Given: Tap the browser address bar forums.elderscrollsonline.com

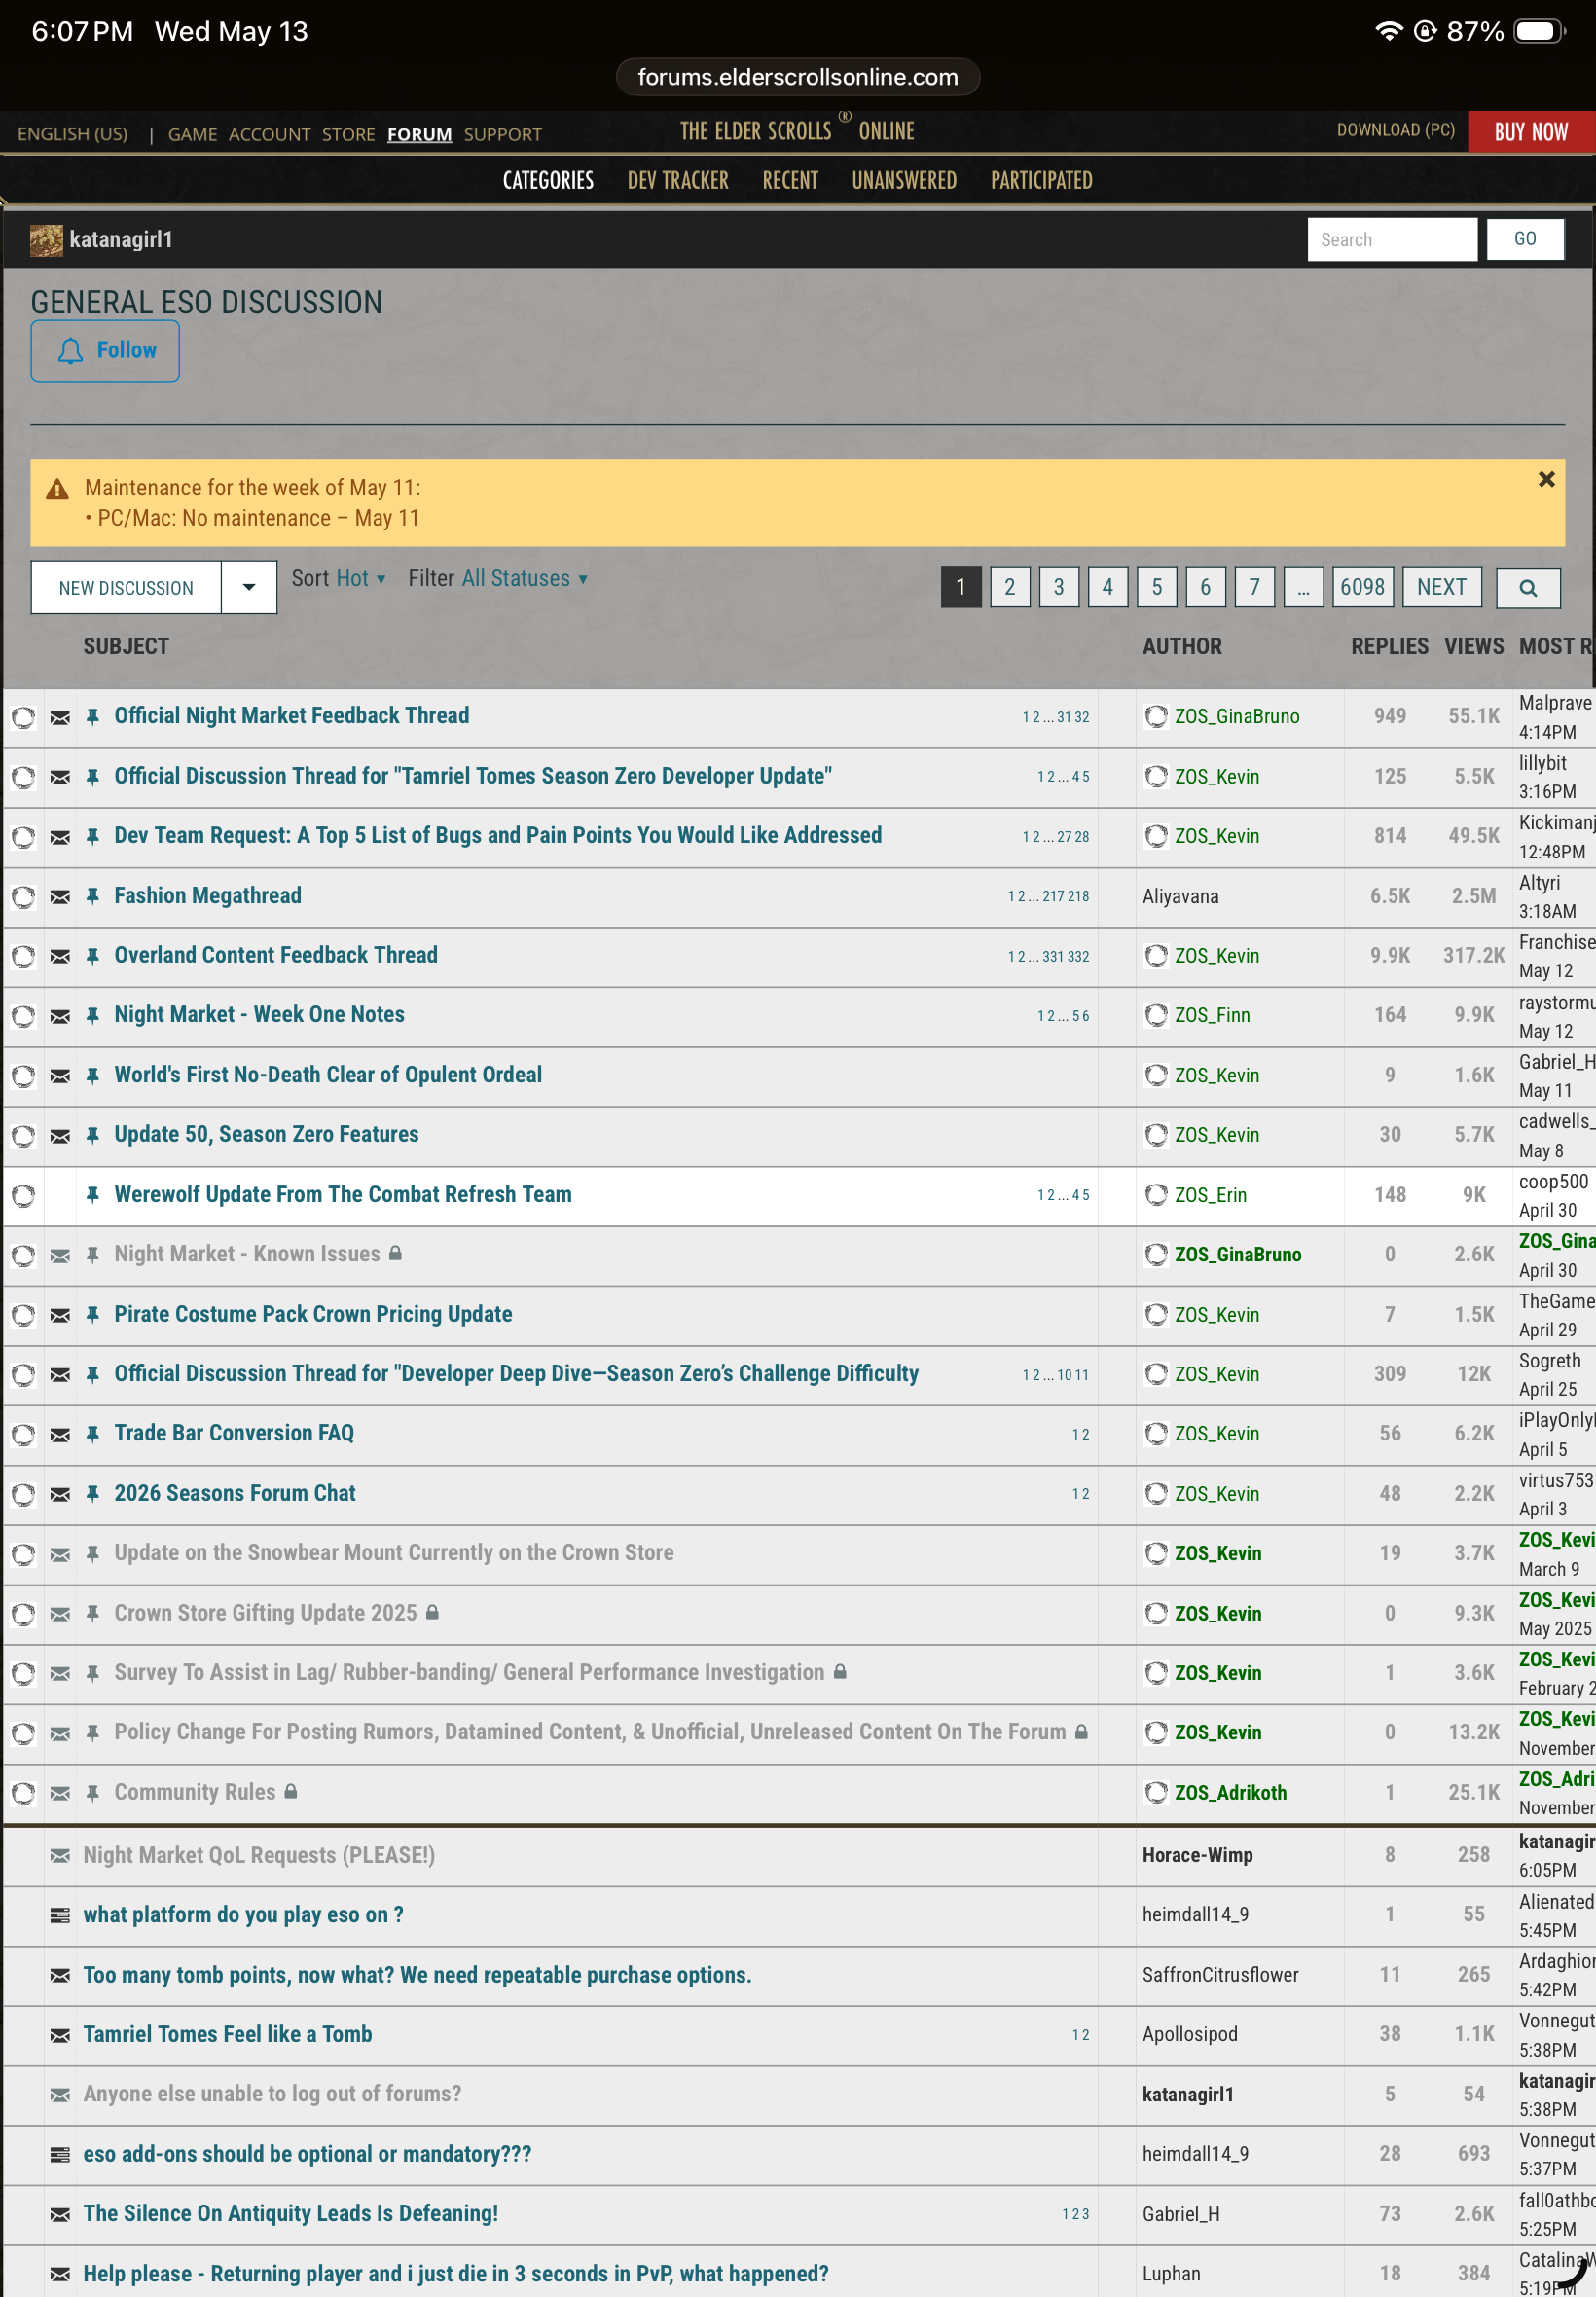Looking at the screenshot, I should (x=798, y=77).
